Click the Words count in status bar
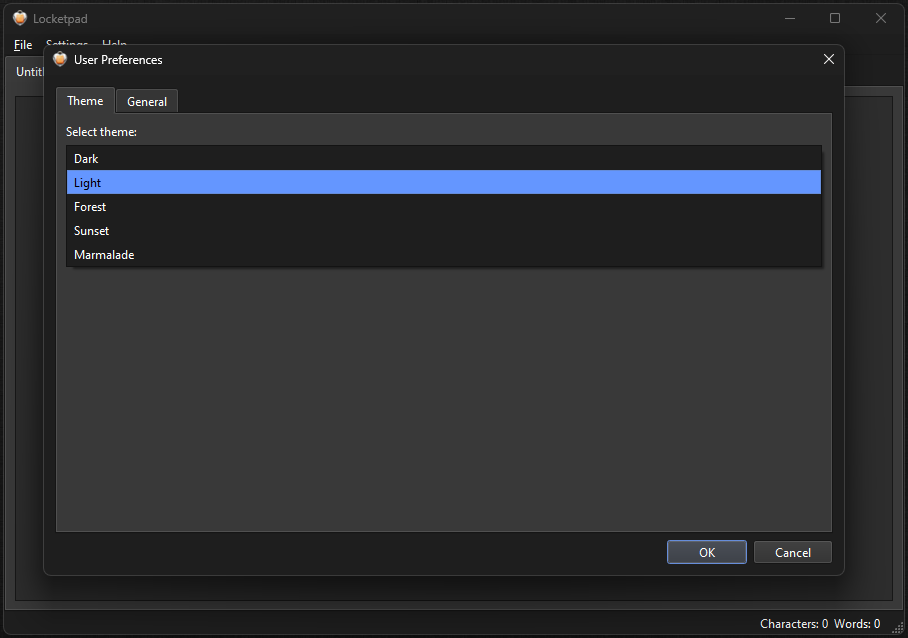Image resolution: width=908 pixels, height=638 pixels. [857, 623]
